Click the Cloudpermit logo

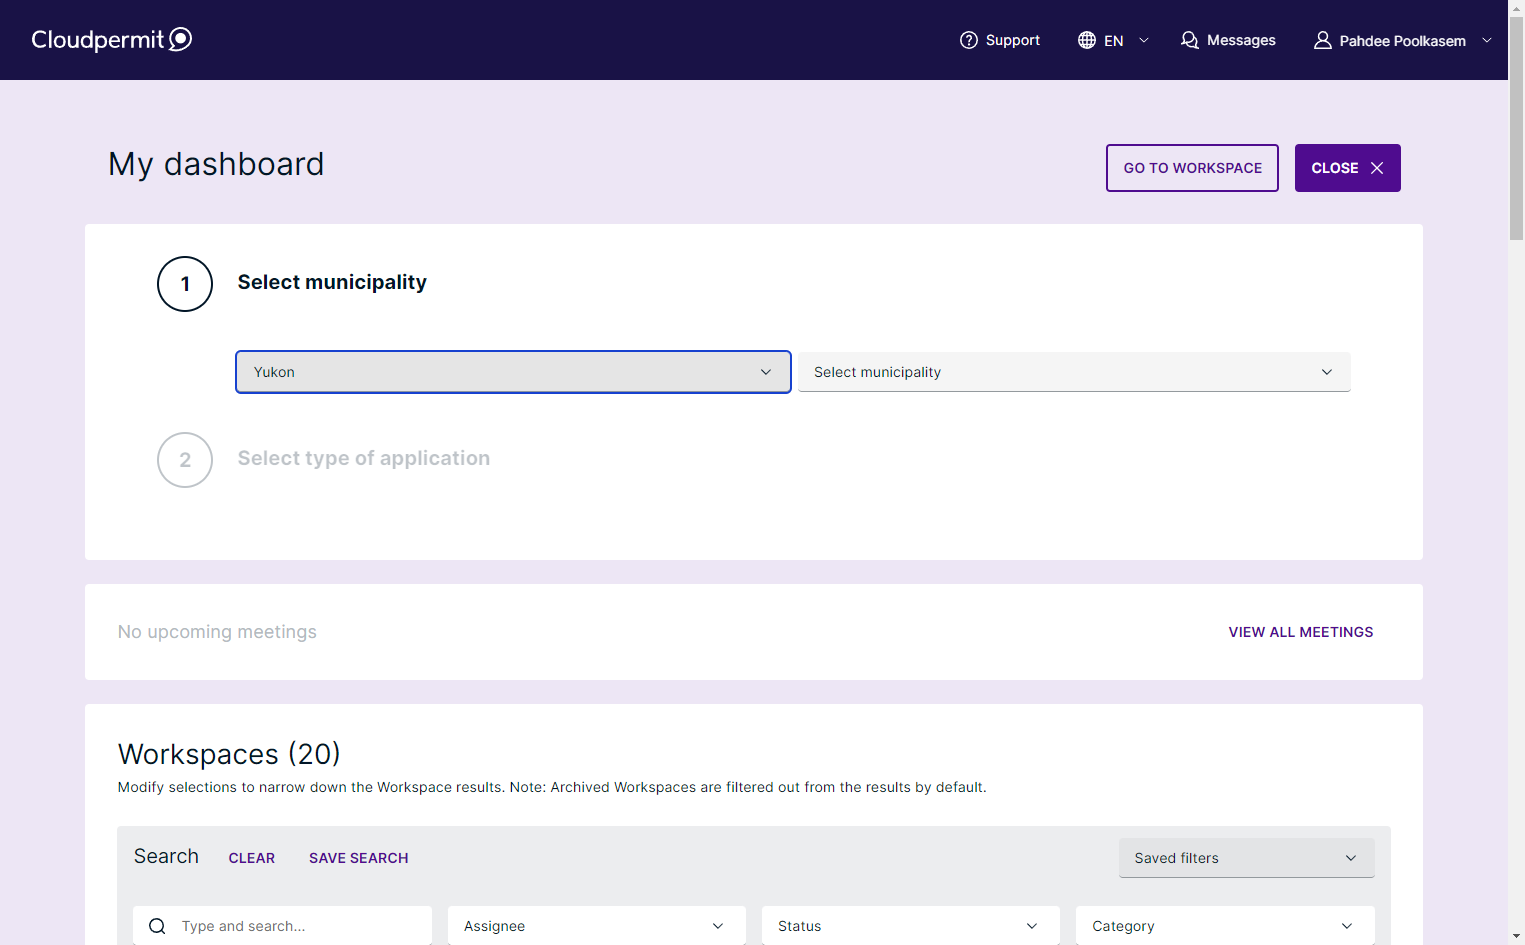[x=111, y=39]
